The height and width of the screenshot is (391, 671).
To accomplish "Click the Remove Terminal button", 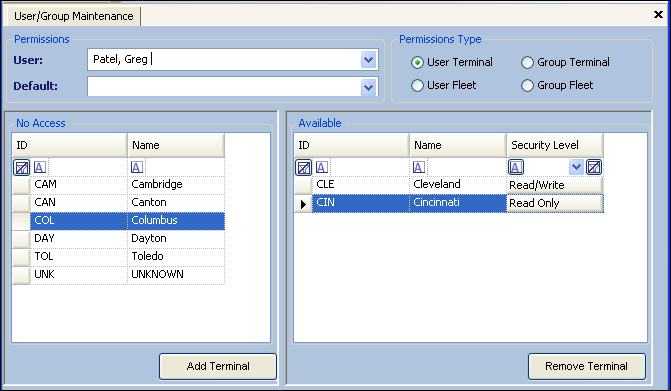I will click(587, 366).
